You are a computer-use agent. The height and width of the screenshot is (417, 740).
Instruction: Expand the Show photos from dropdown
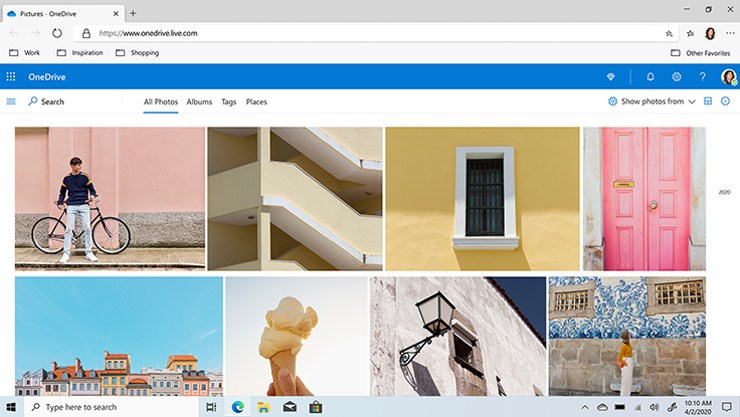click(x=652, y=101)
